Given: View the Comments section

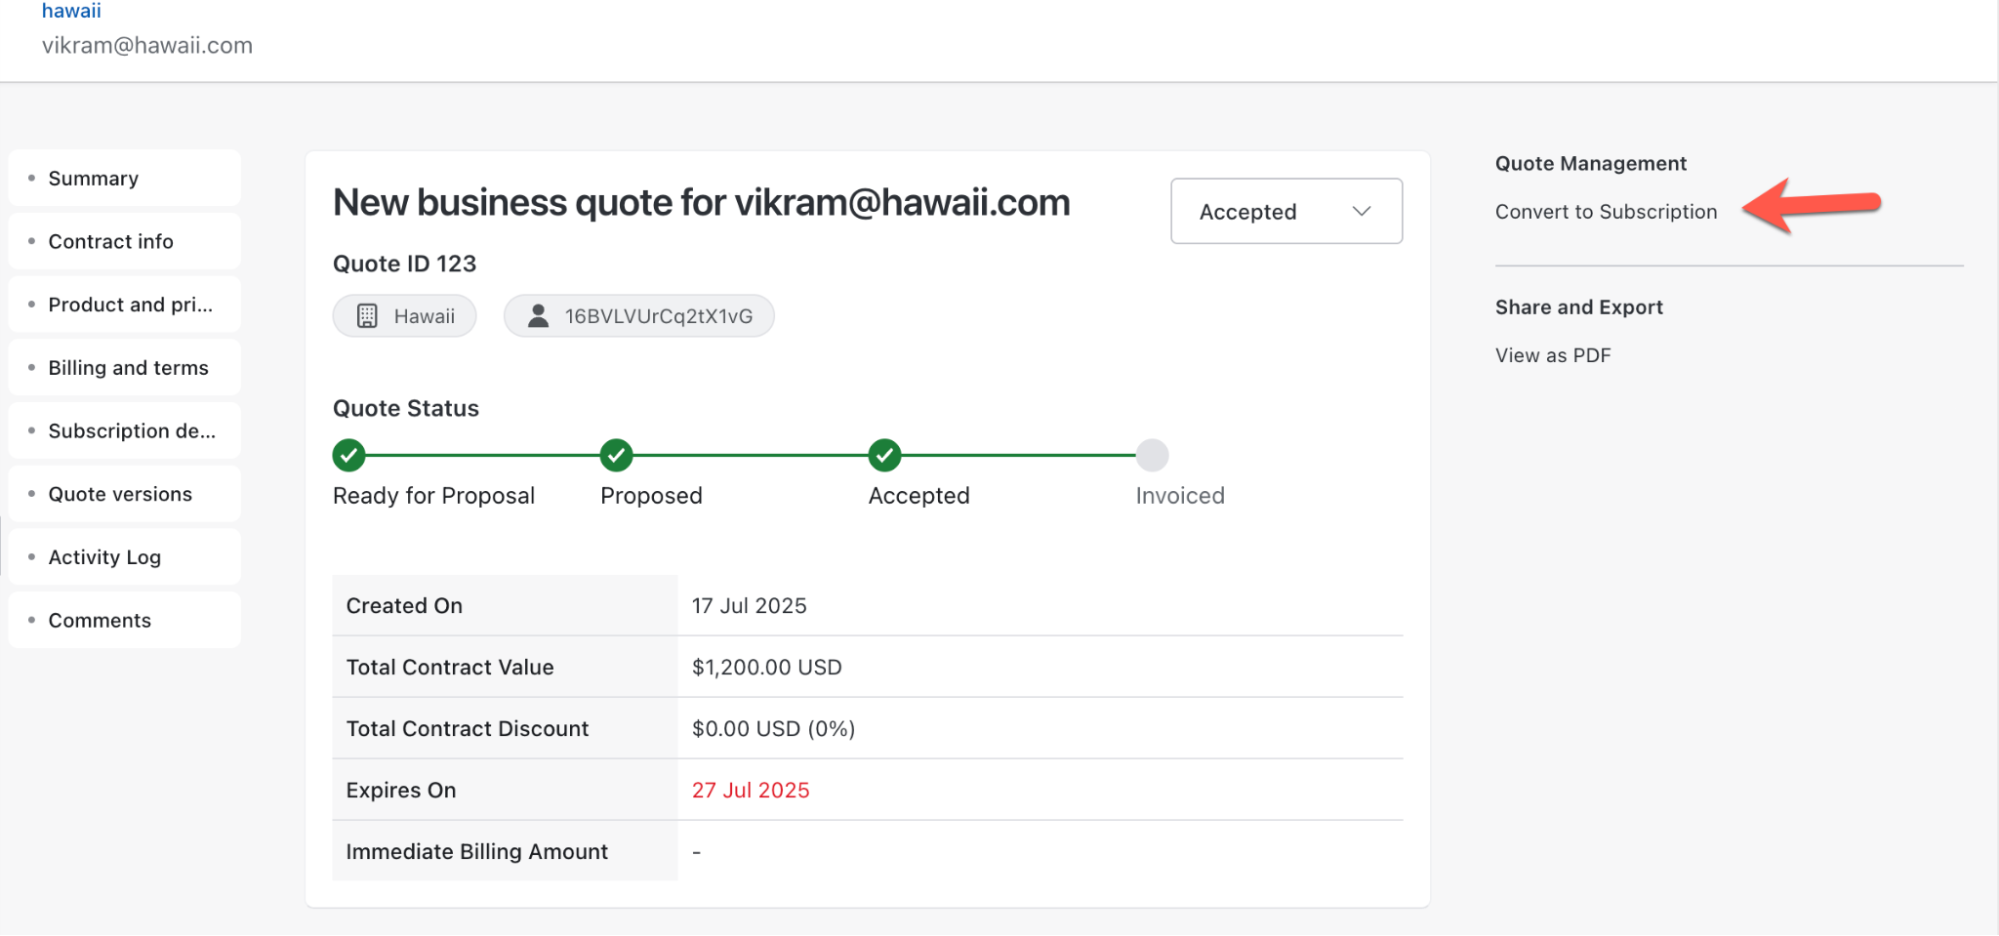Looking at the screenshot, I should click(x=100, y=620).
